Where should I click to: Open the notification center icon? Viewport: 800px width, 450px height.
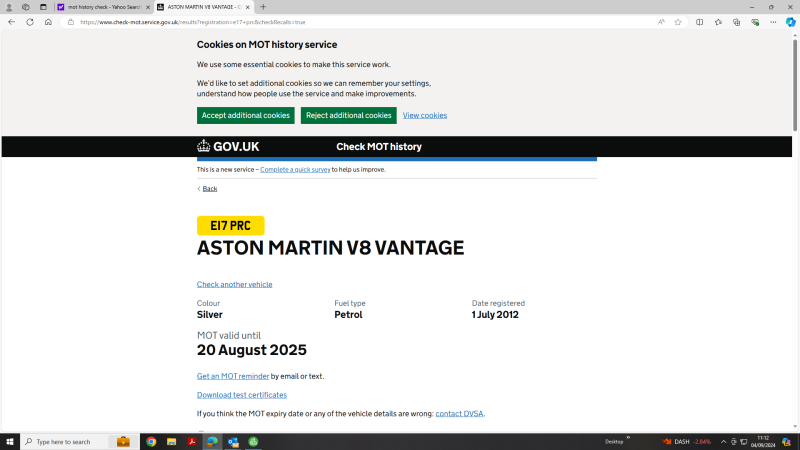(787, 442)
